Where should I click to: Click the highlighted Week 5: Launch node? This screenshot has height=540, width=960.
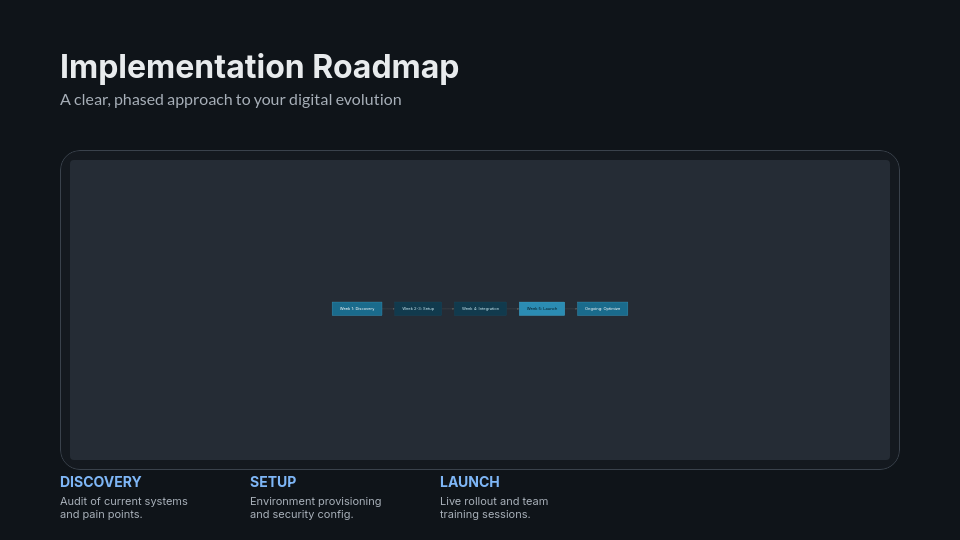point(542,309)
